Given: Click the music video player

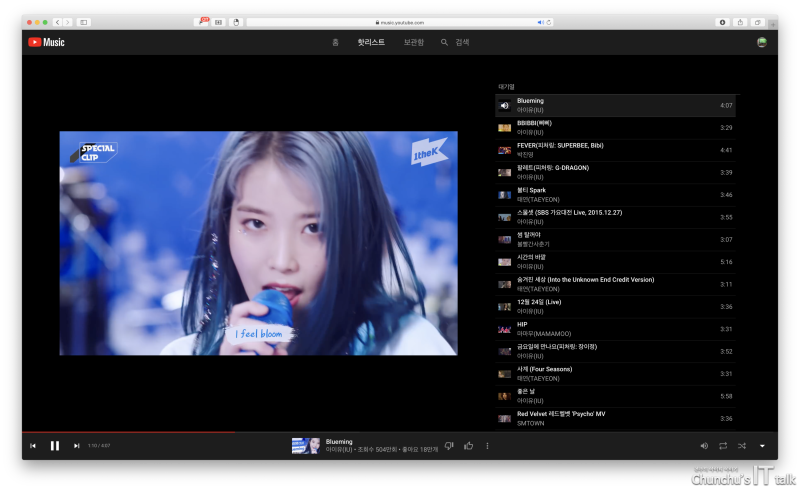Looking at the screenshot, I should point(259,243).
